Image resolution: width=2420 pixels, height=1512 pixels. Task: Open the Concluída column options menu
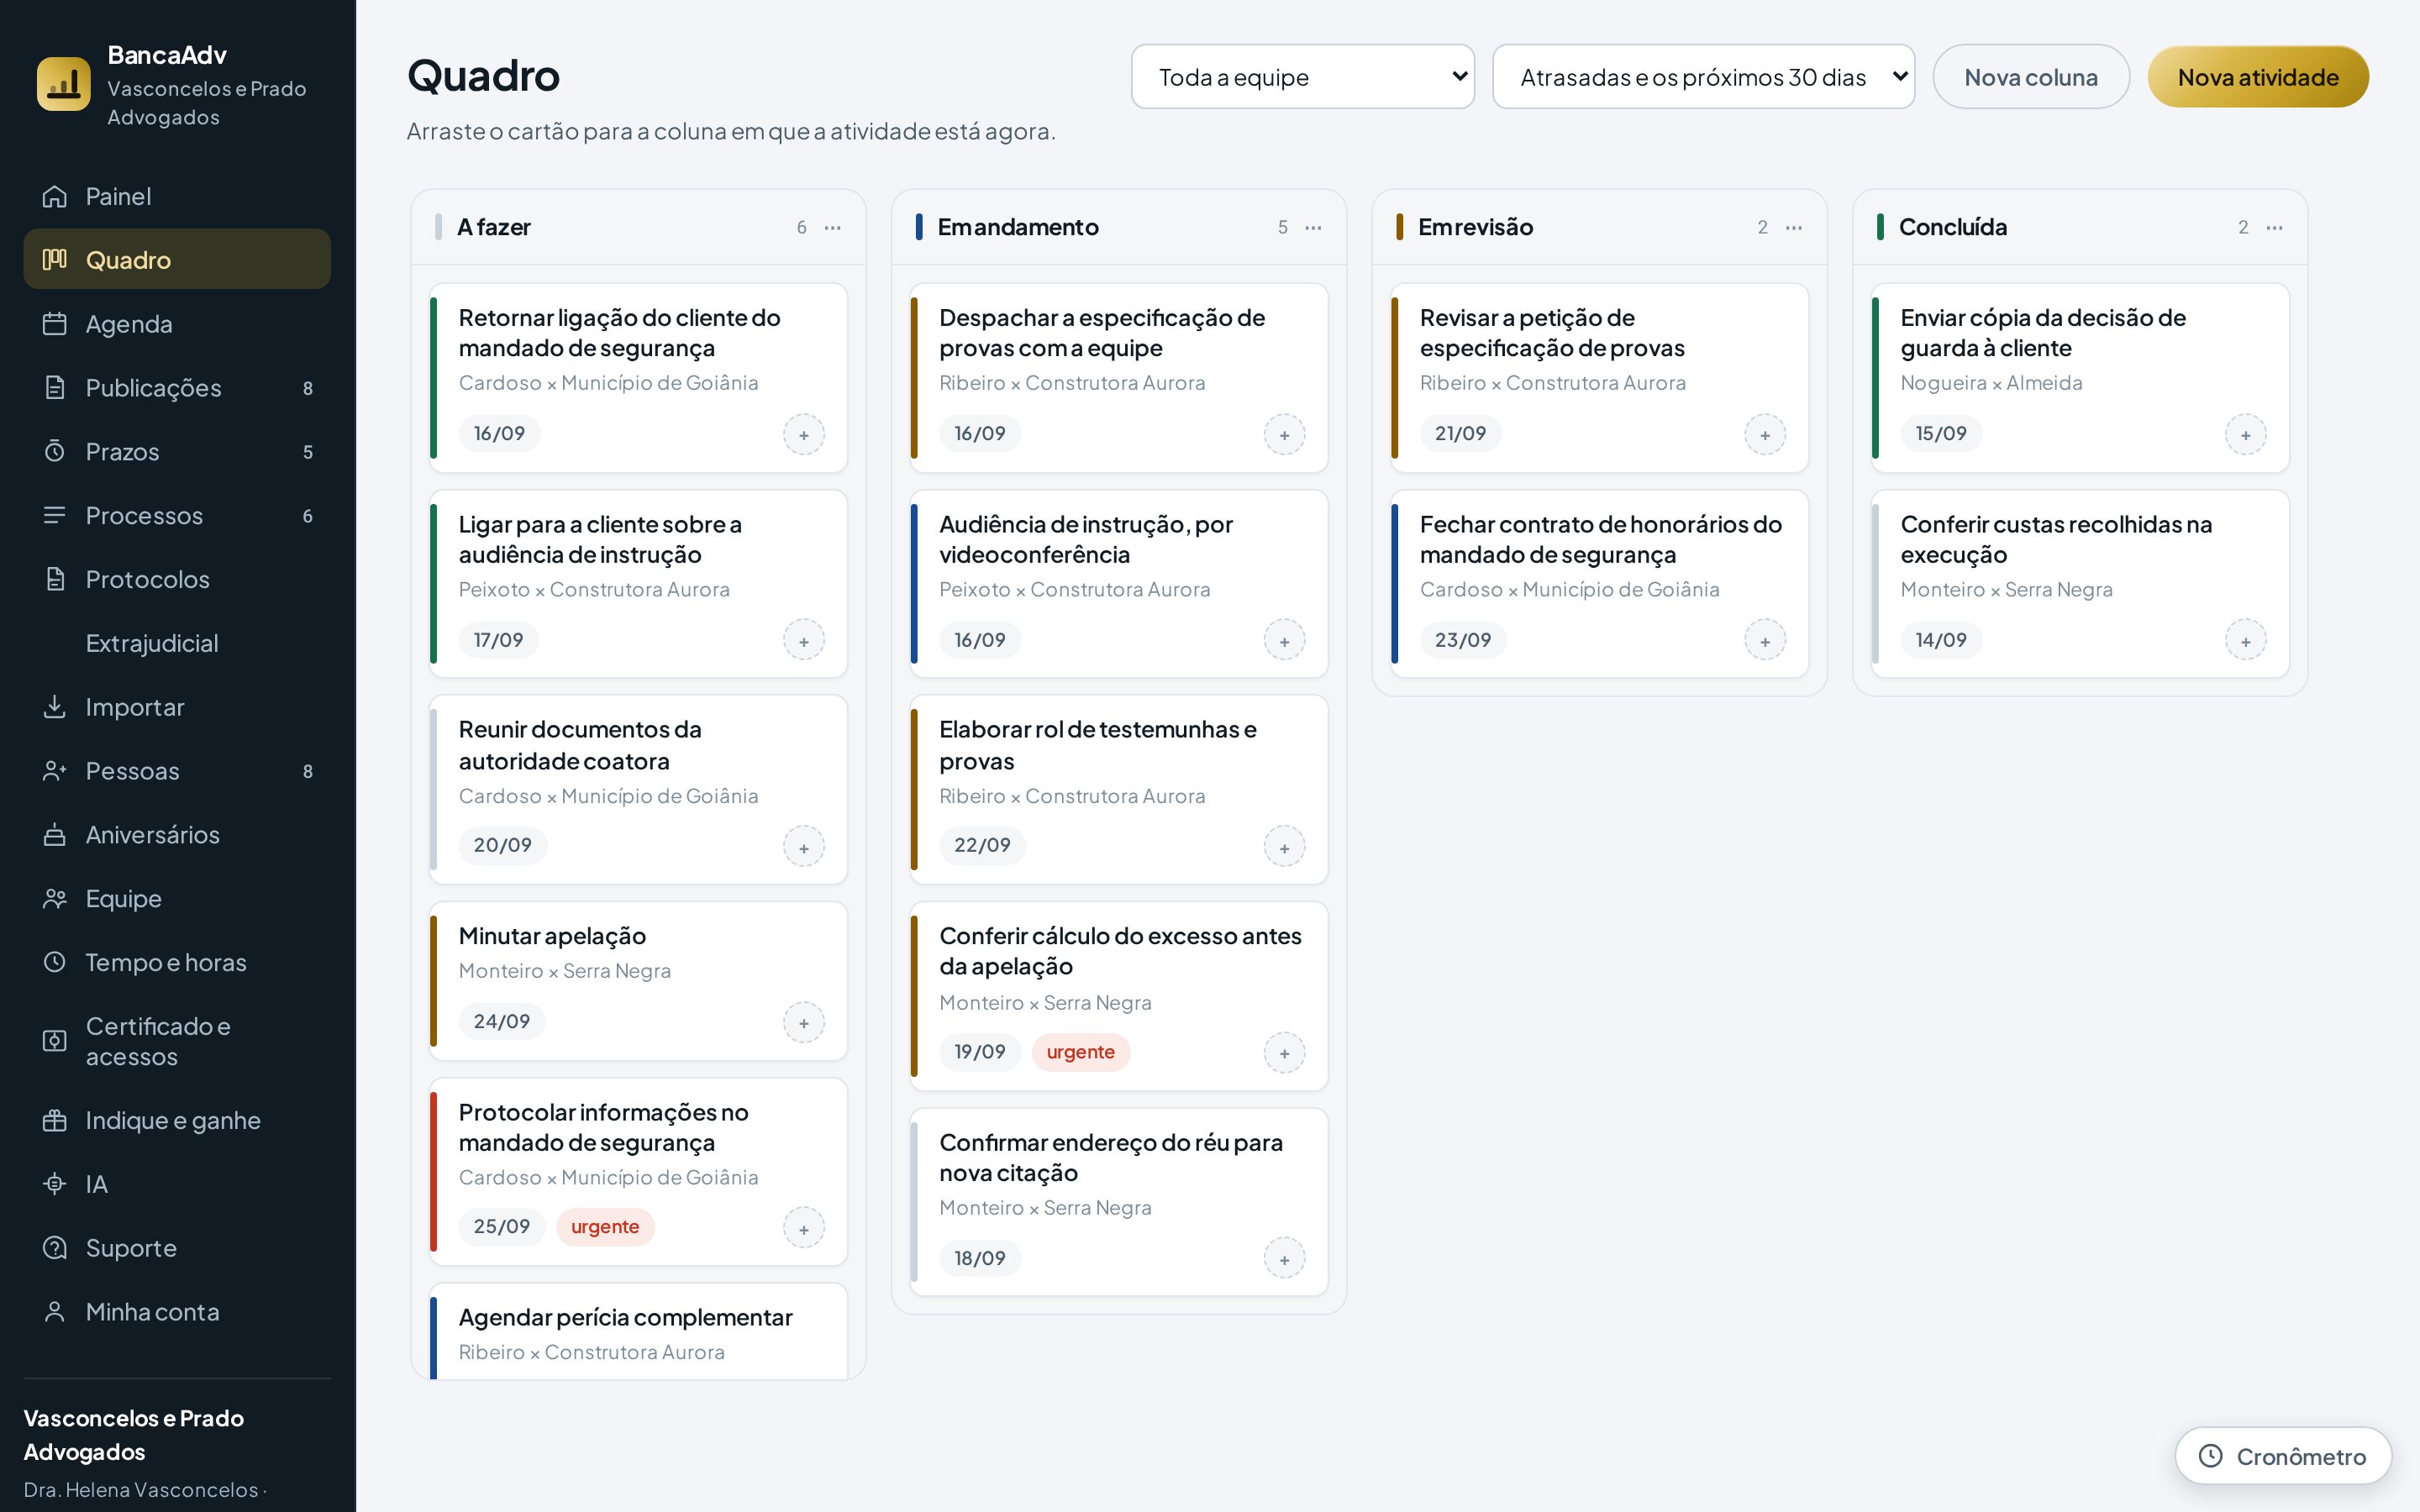tap(2274, 228)
